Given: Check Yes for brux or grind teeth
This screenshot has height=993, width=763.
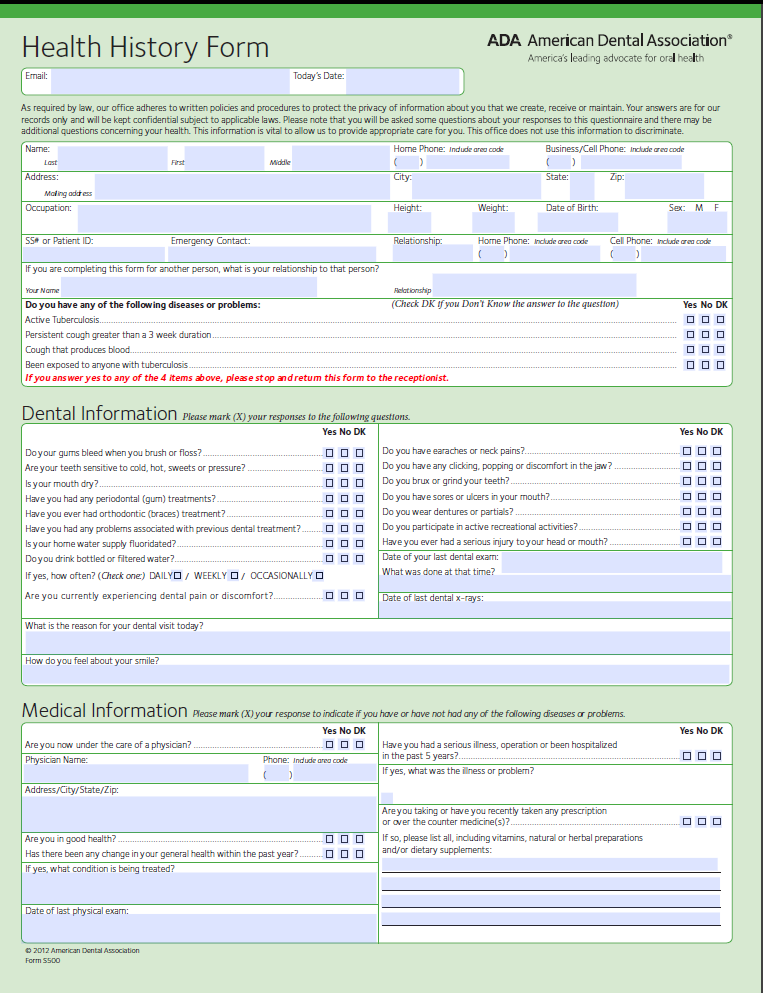Looking at the screenshot, I should [x=687, y=481].
